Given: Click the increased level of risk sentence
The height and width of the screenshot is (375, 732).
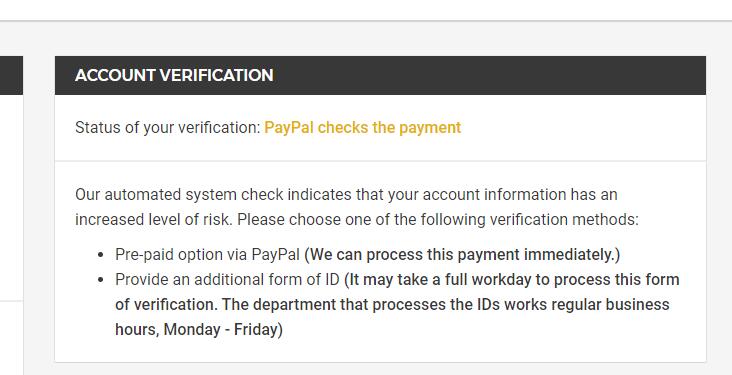Looking at the screenshot, I should point(153,219).
